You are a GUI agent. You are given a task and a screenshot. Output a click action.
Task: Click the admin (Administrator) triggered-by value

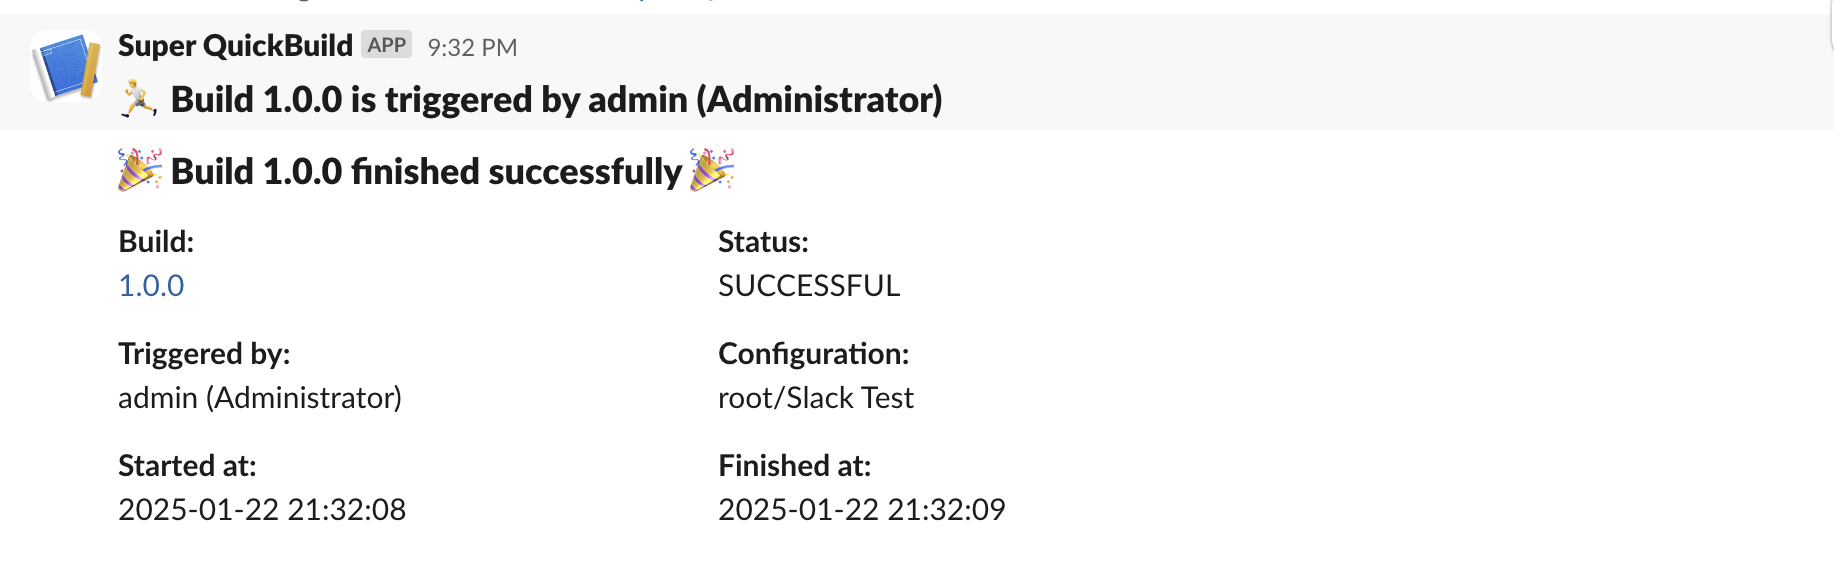260,398
